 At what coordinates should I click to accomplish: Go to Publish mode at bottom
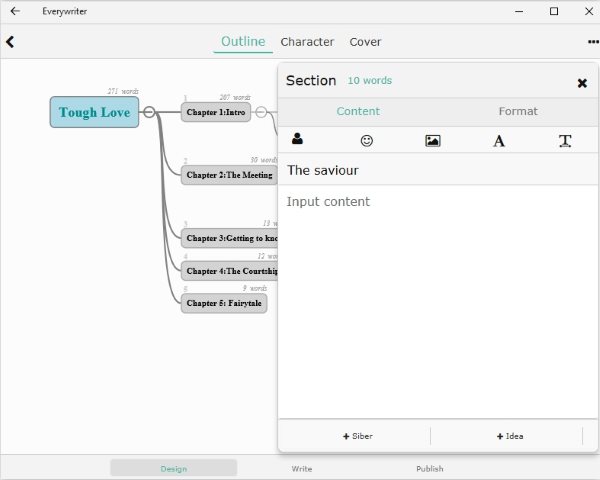430,468
